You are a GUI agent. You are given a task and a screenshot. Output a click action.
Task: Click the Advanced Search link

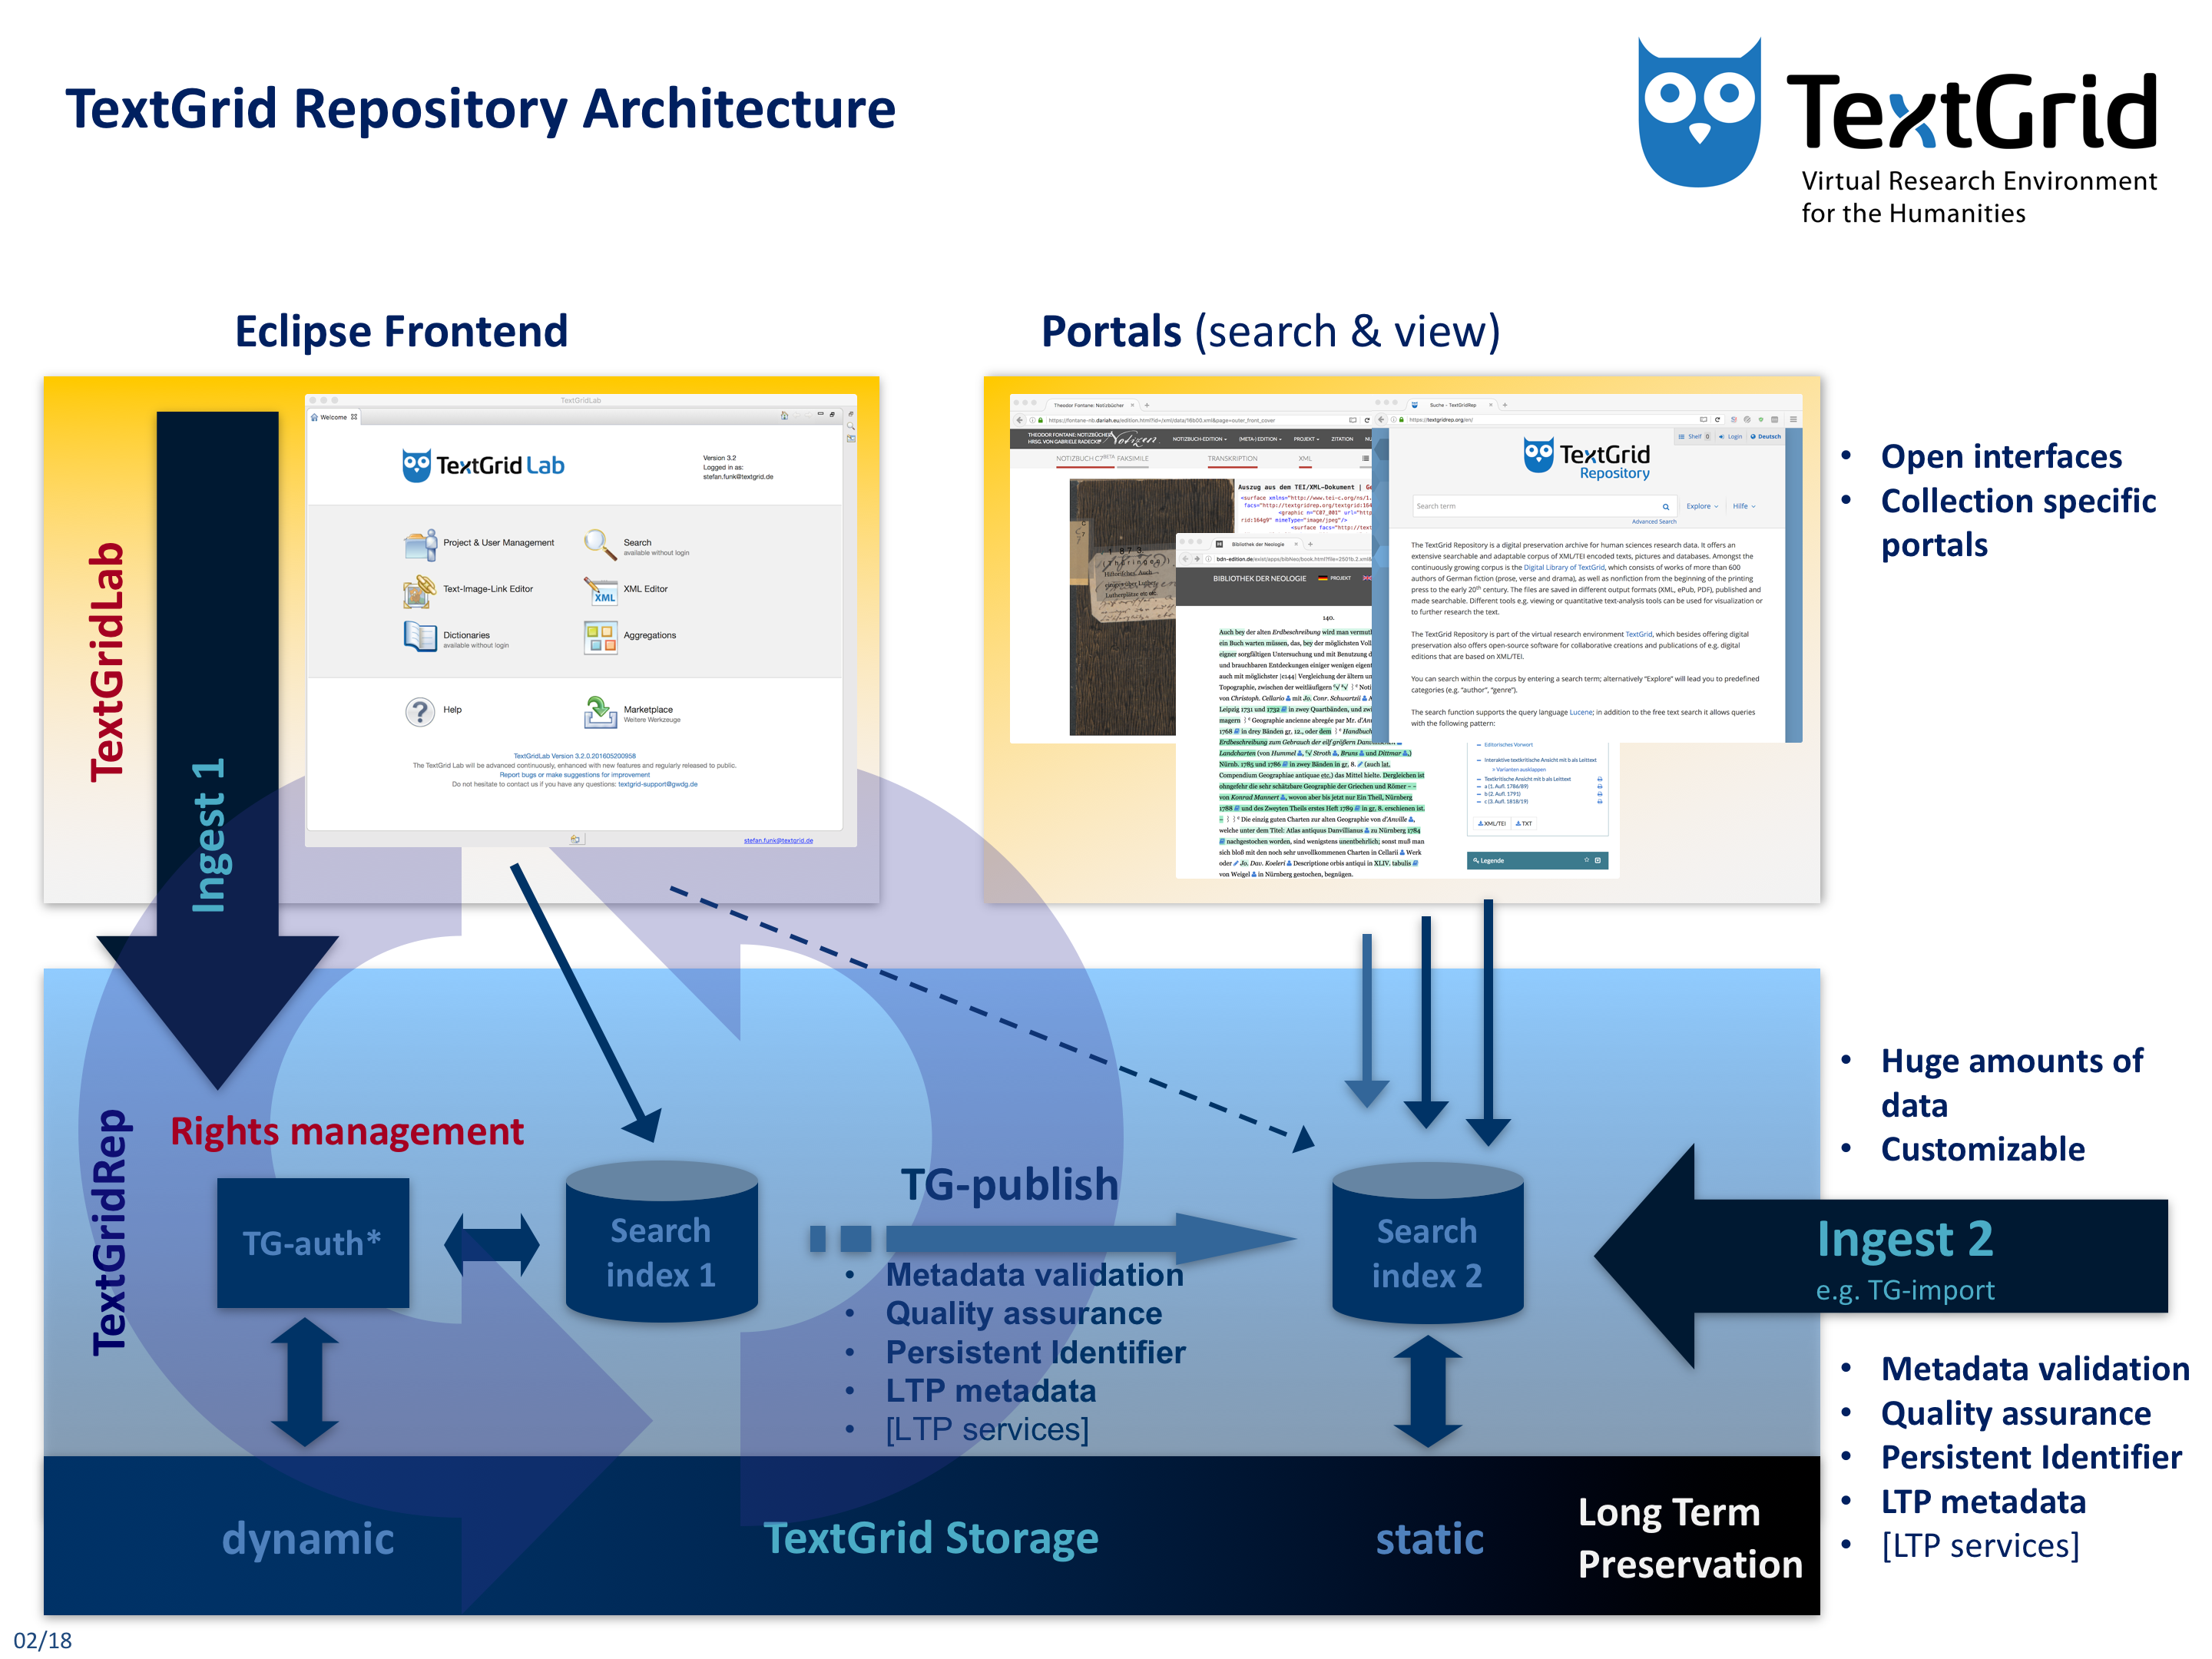click(1654, 522)
